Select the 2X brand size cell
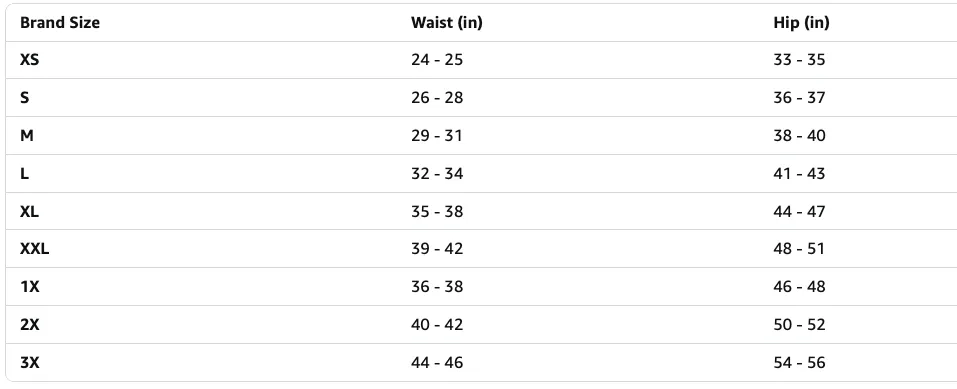The height and width of the screenshot is (389, 957). [29, 324]
